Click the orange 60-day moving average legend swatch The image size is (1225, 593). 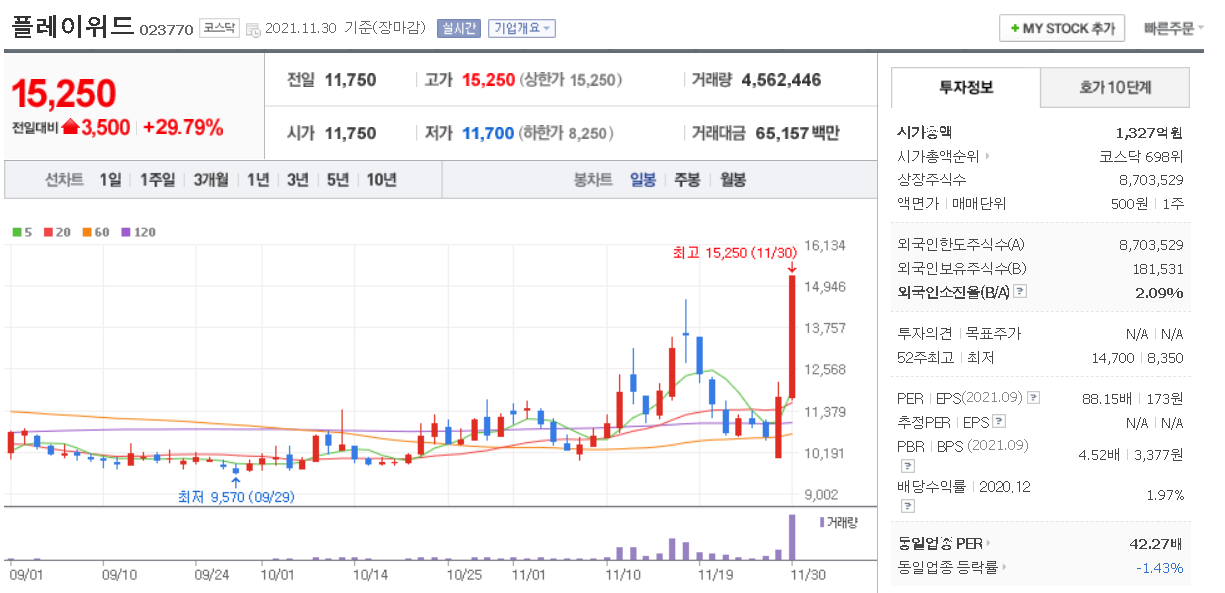87,232
